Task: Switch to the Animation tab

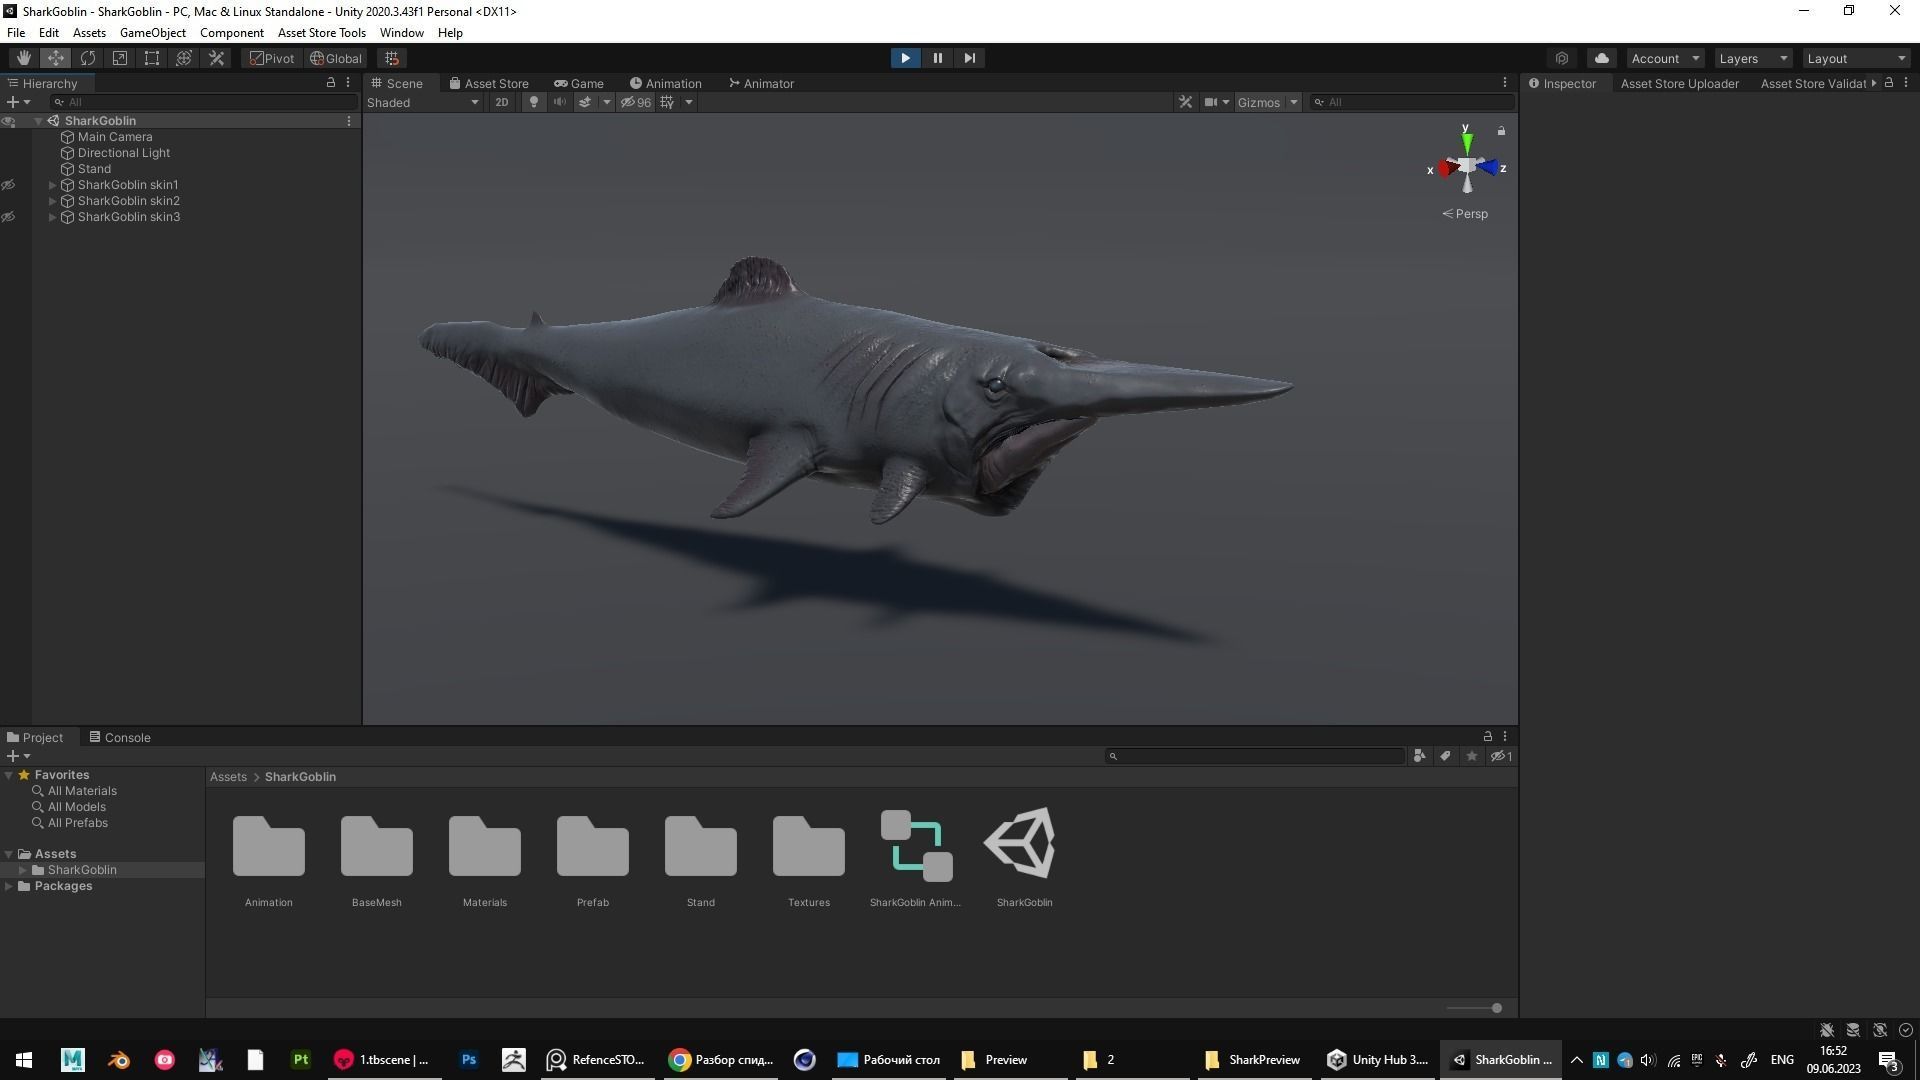Action: click(665, 83)
